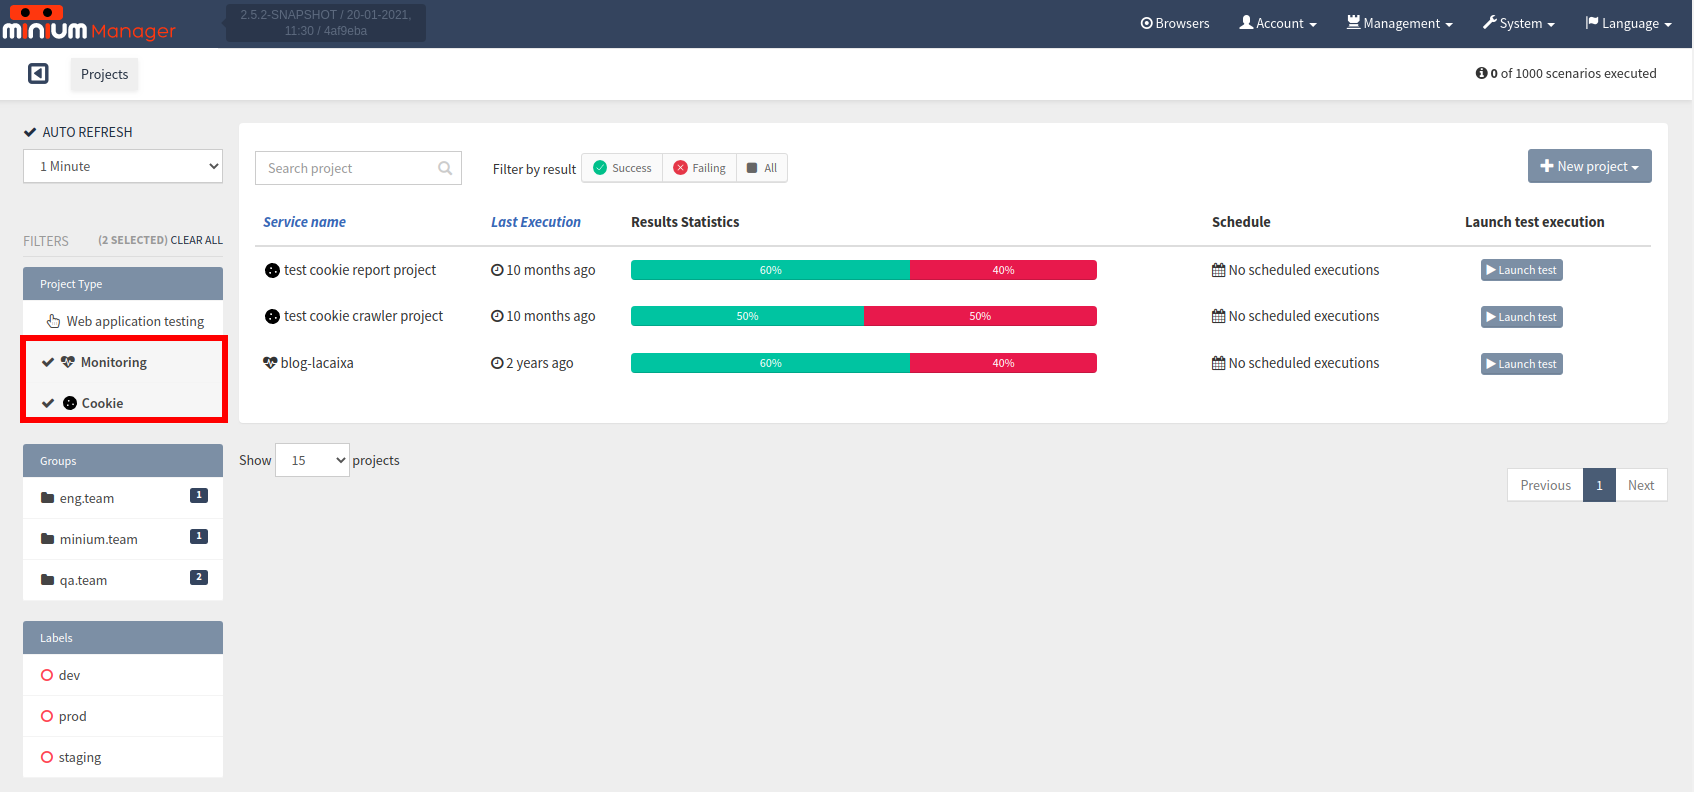Click red 40% bar of blog-lacaixa
Image resolution: width=1694 pixels, height=792 pixels.
pos(1003,363)
